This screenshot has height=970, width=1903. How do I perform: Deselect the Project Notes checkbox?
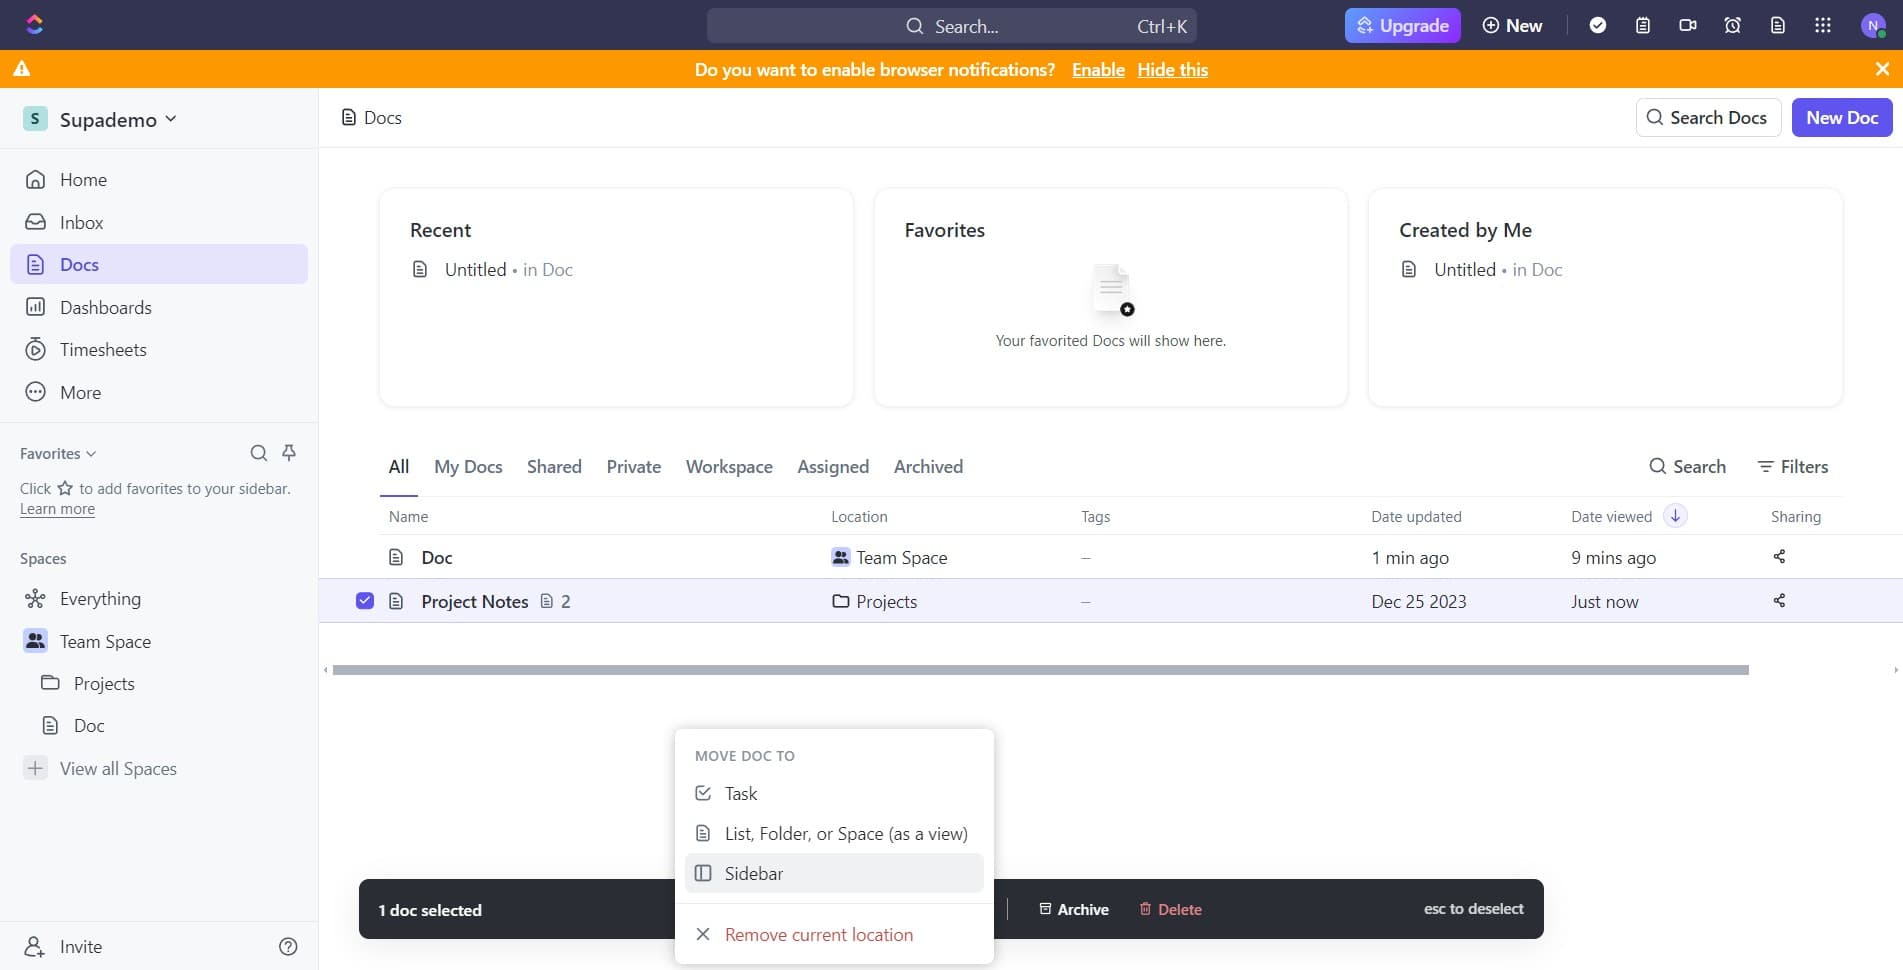click(x=365, y=600)
